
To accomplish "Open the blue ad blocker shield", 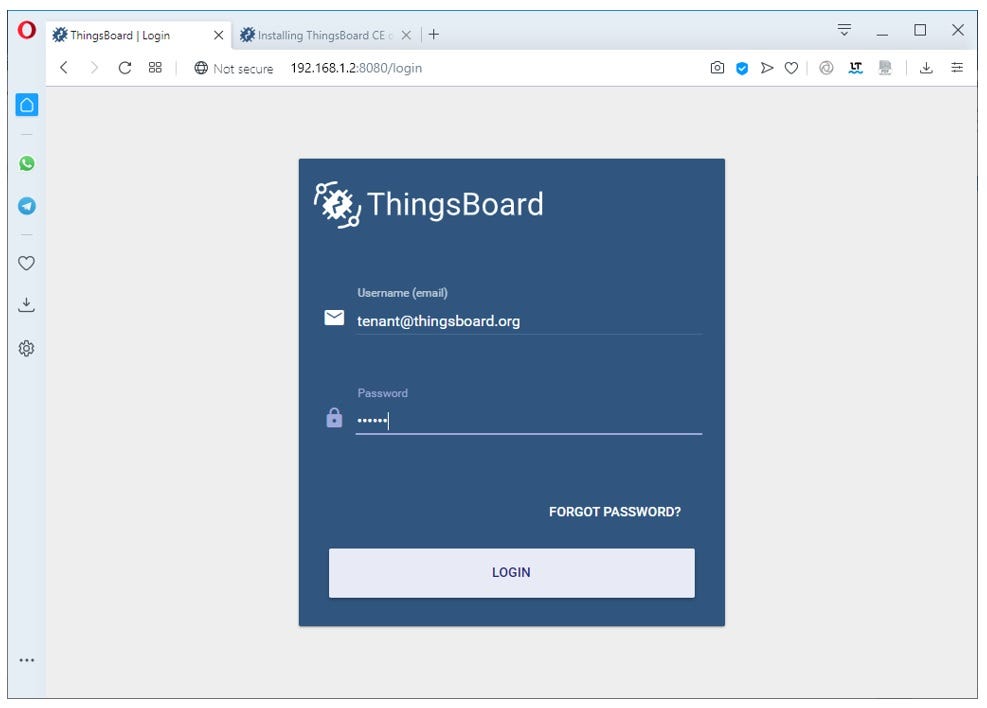I will coord(742,68).
